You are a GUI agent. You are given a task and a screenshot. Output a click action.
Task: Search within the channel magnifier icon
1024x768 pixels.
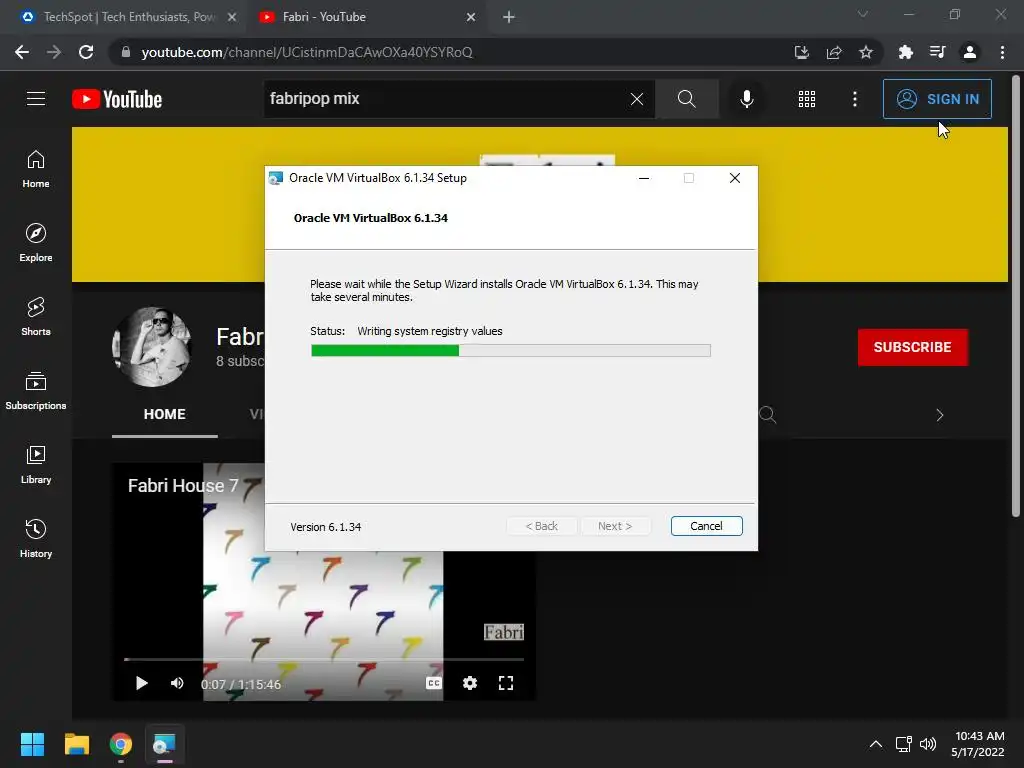(767, 415)
